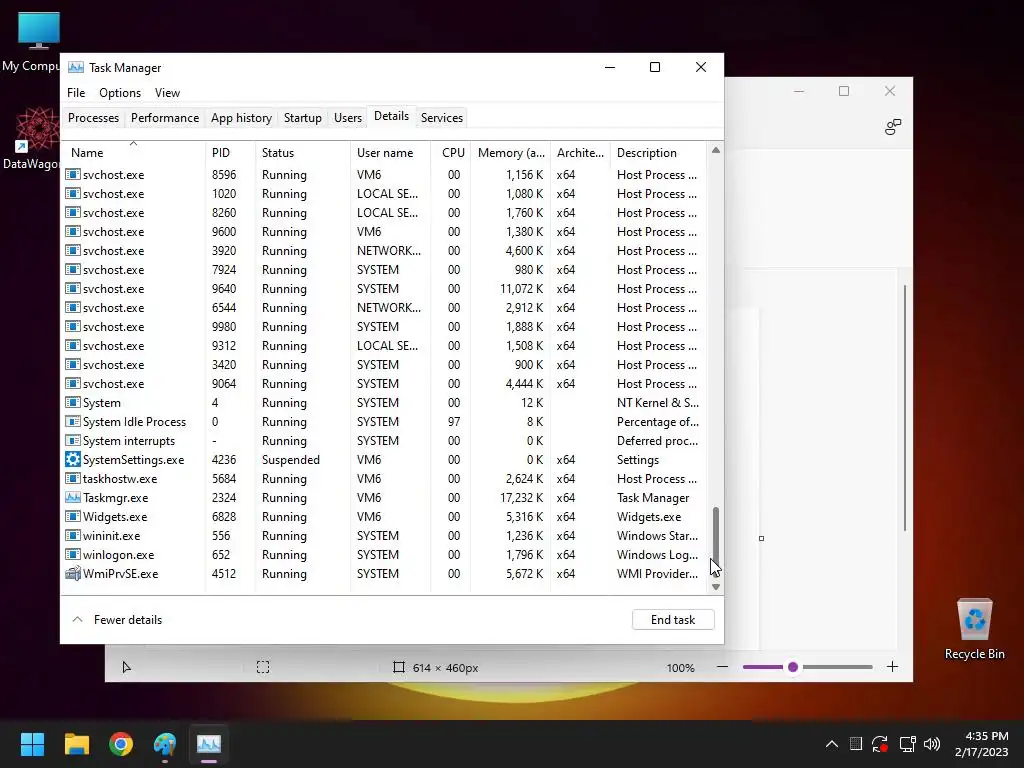Collapse with Fewer details

(x=117, y=620)
